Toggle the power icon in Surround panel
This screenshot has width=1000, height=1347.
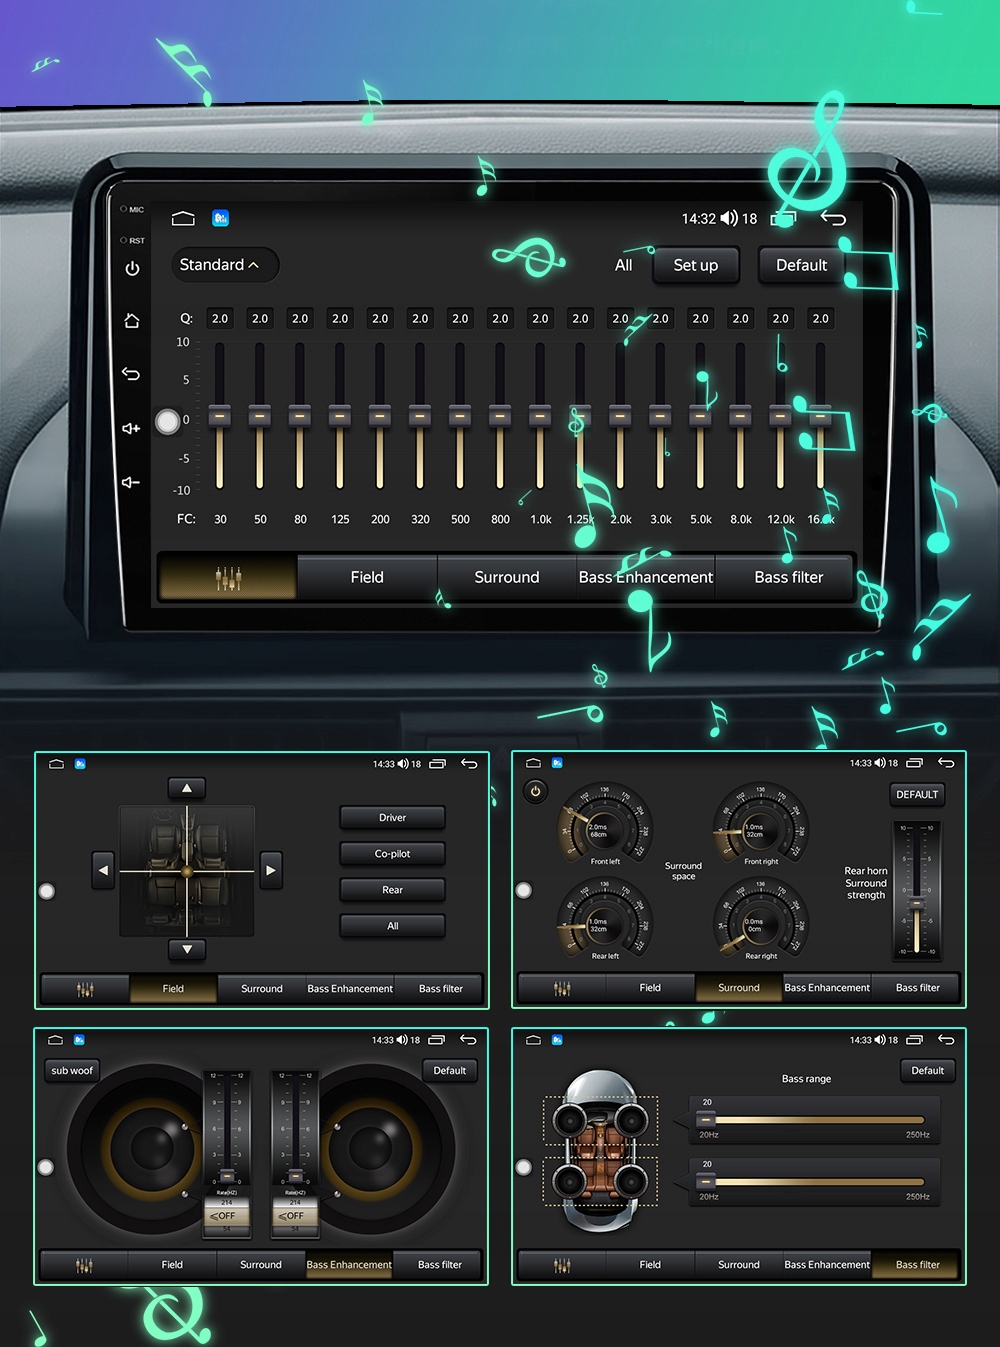[x=535, y=791]
